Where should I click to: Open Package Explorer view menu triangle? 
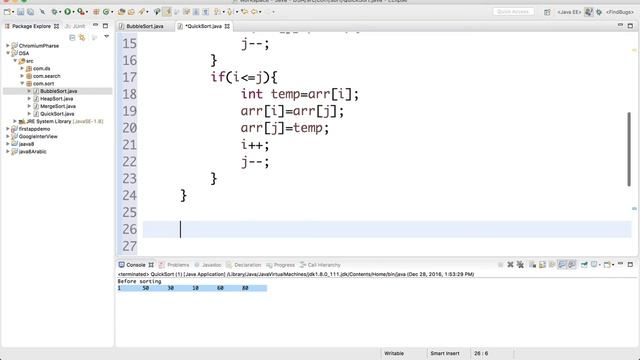tap(107, 37)
